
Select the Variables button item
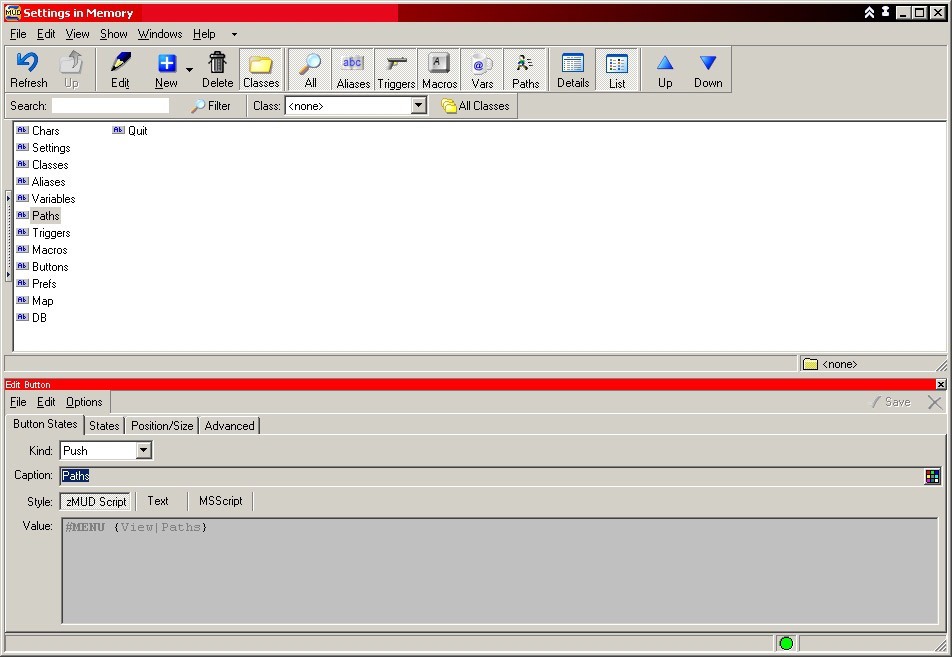46,199
